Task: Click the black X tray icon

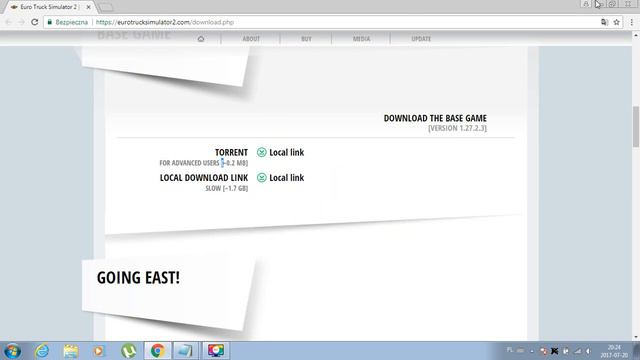Action: [x=554, y=351]
